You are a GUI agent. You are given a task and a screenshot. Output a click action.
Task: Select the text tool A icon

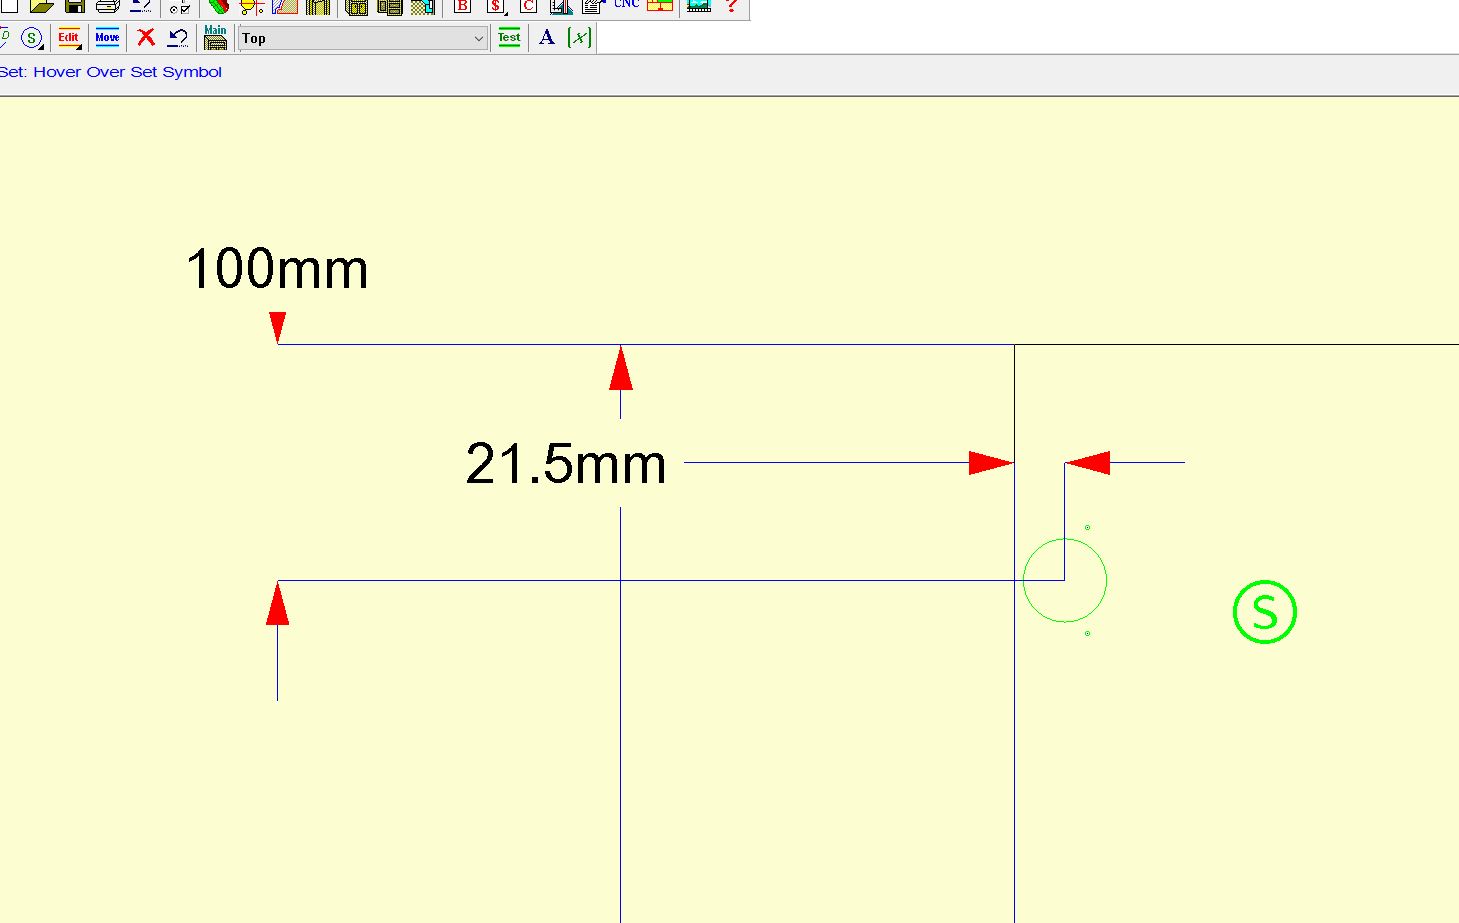pyautogui.click(x=546, y=38)
